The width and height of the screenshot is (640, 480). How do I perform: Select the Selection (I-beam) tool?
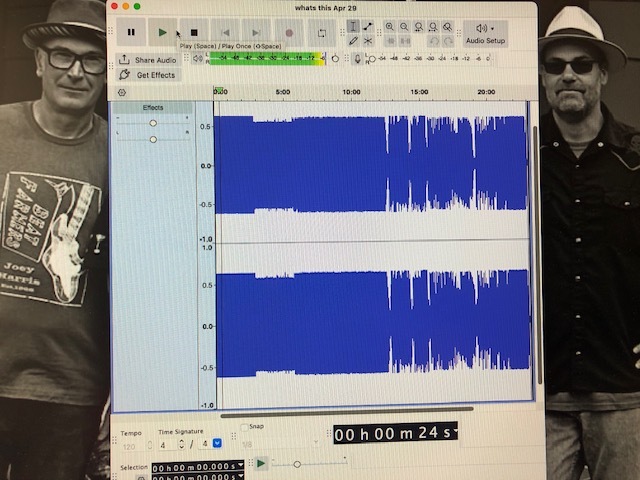coord(353,27)
